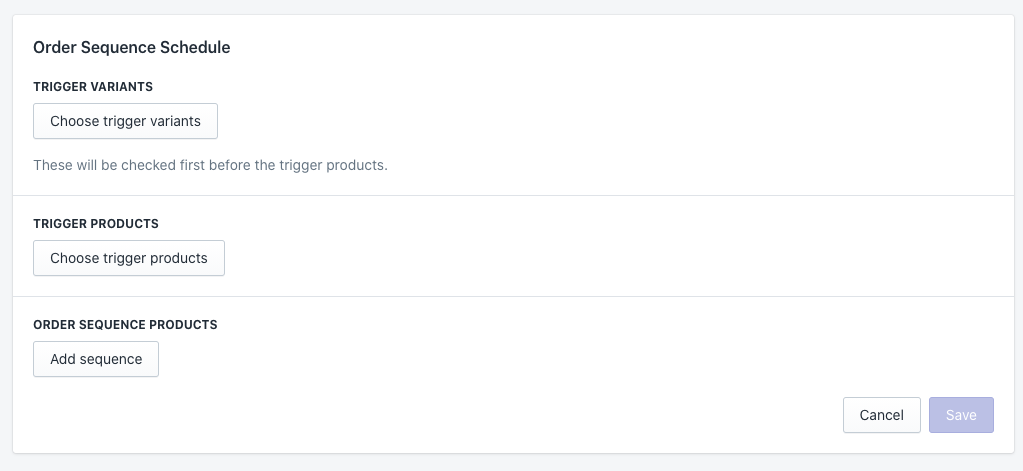Image resolution: width=1023 pixels, height=471 pixels.
Task: Click the button beneath the TRIGGER VARIANTS label
Action: click(x=125, y=121)
